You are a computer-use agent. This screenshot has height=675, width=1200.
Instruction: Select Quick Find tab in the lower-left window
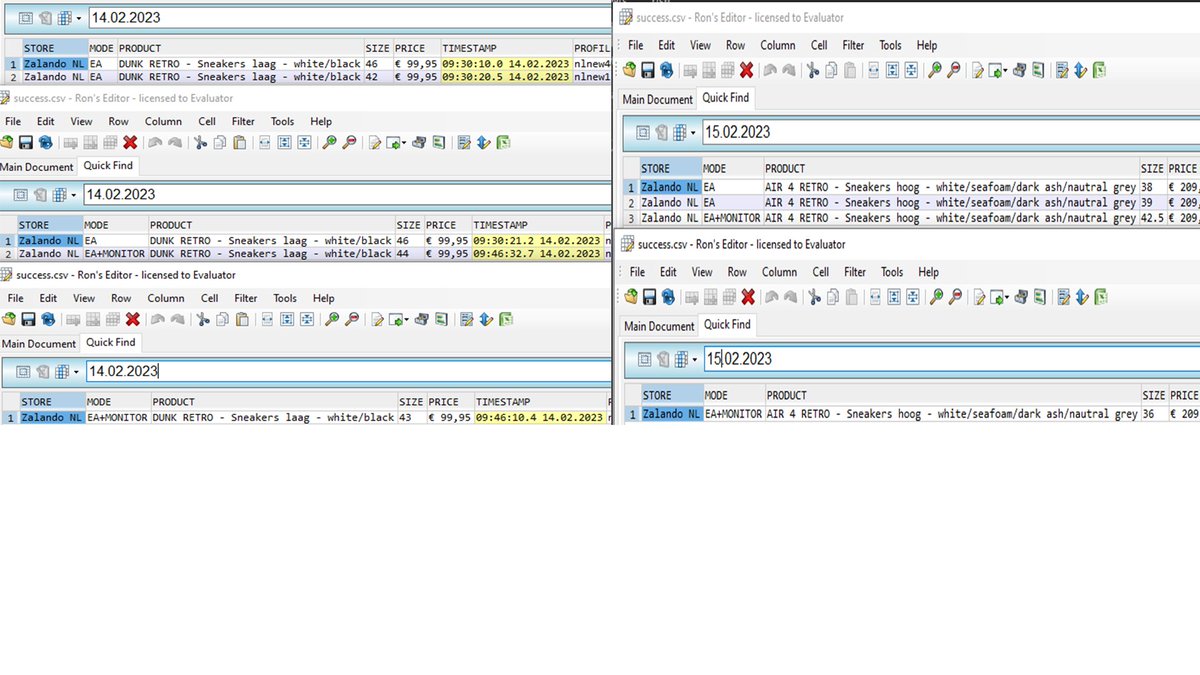(110, 342)
